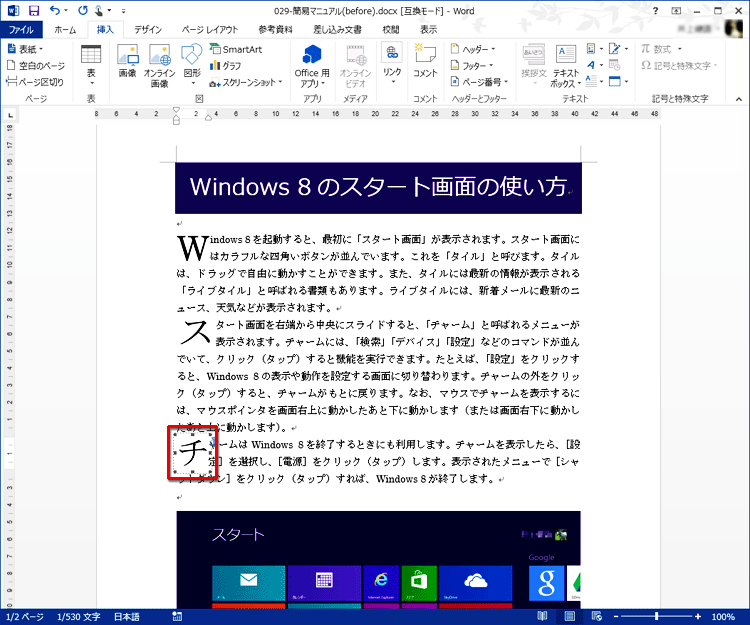Select the チ drop cap frame

pos(193,452)
